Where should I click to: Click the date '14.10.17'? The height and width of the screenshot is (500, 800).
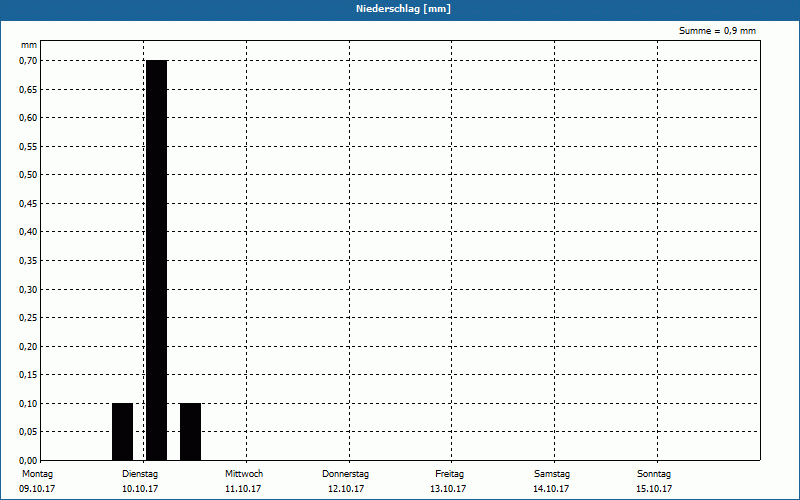551,489
